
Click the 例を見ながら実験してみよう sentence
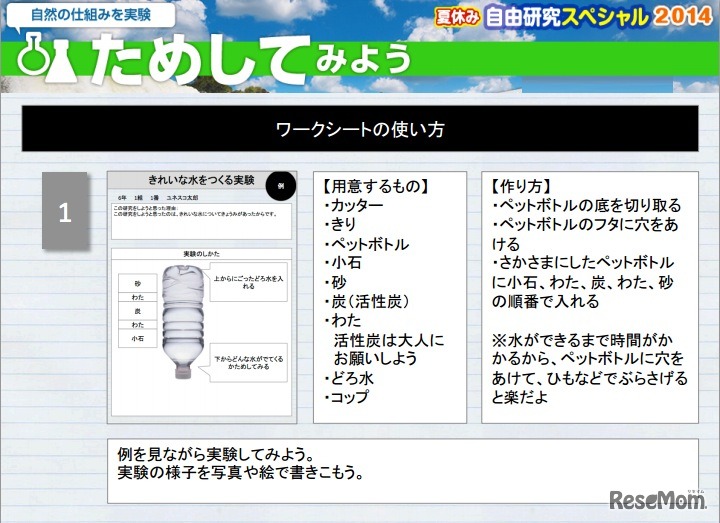coord(216,454)
